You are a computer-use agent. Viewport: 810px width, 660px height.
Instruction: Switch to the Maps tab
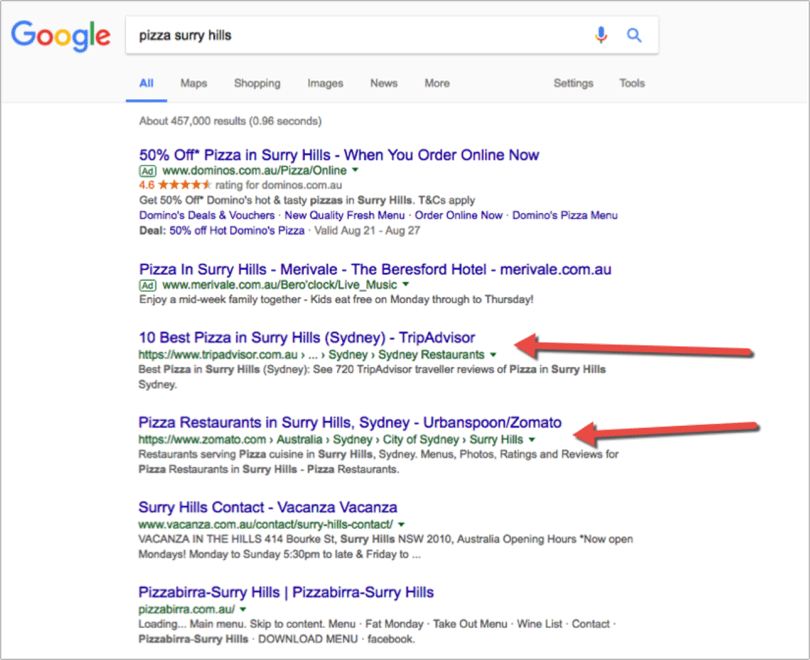click(193, 83)
